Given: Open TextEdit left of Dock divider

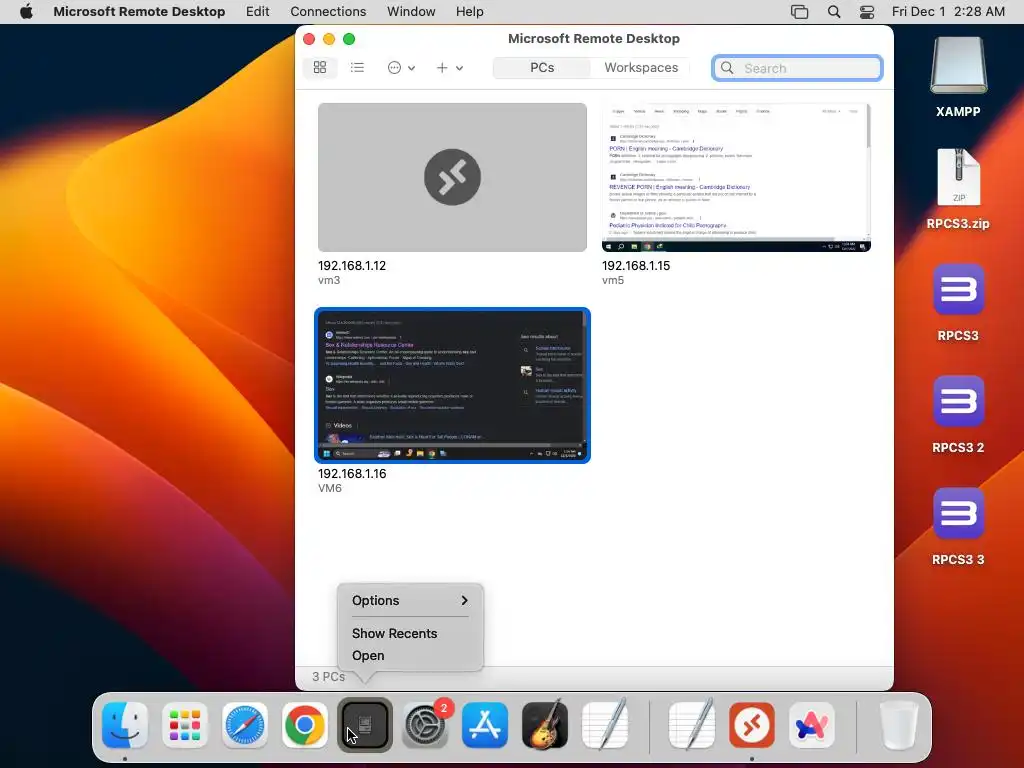Looking at the screenshot, I should coord(605,725).
